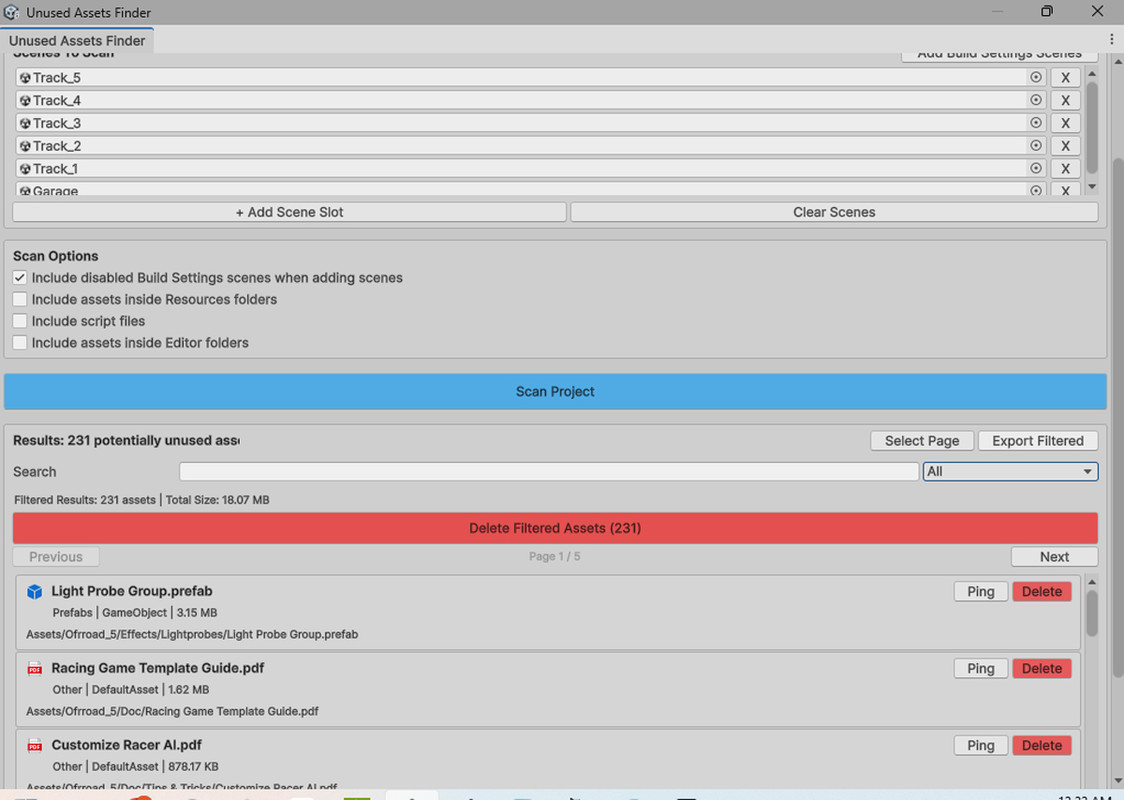Image resolution: width=1124 pixels, height=800 pixels.
Task: Click the Filtered Results total size text
Action: click(x=141, y=500)
